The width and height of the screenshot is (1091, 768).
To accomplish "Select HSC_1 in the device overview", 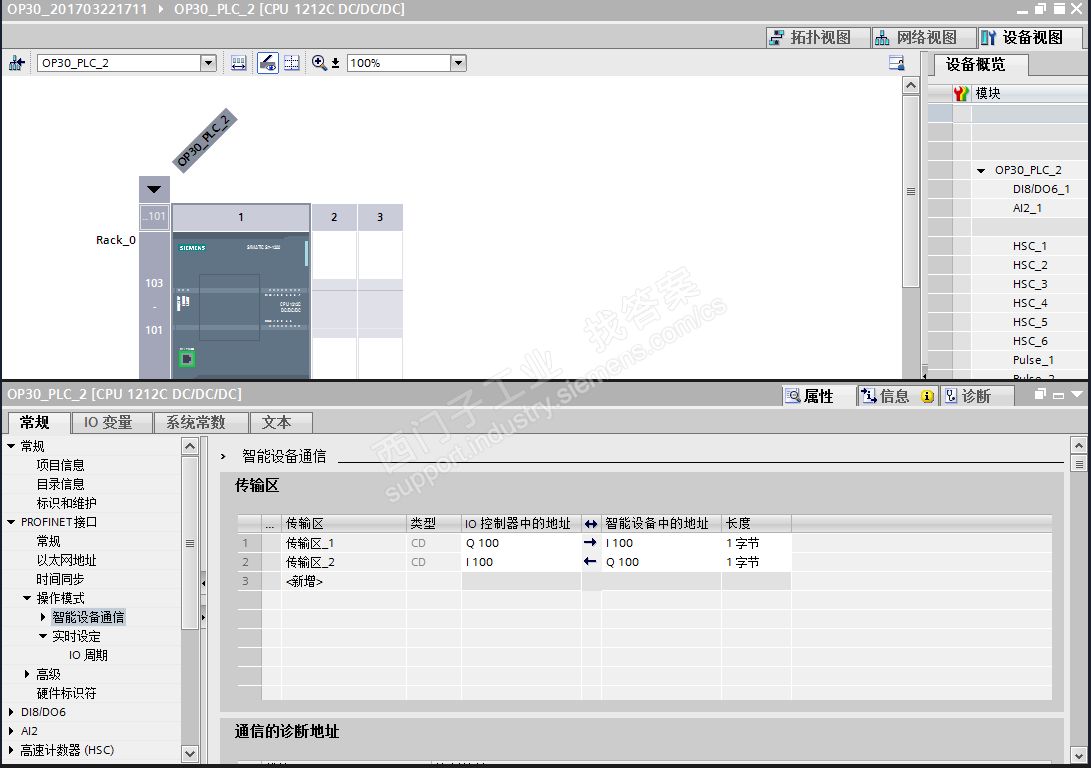I will pos(1030,246).
